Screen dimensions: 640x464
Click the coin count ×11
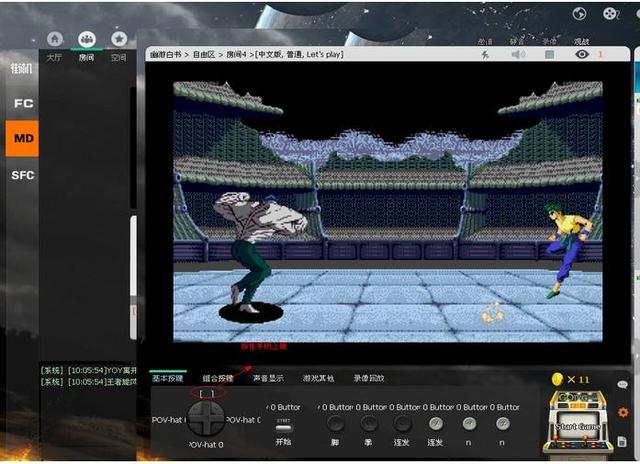pyautogui.click(x=578, y=380)
